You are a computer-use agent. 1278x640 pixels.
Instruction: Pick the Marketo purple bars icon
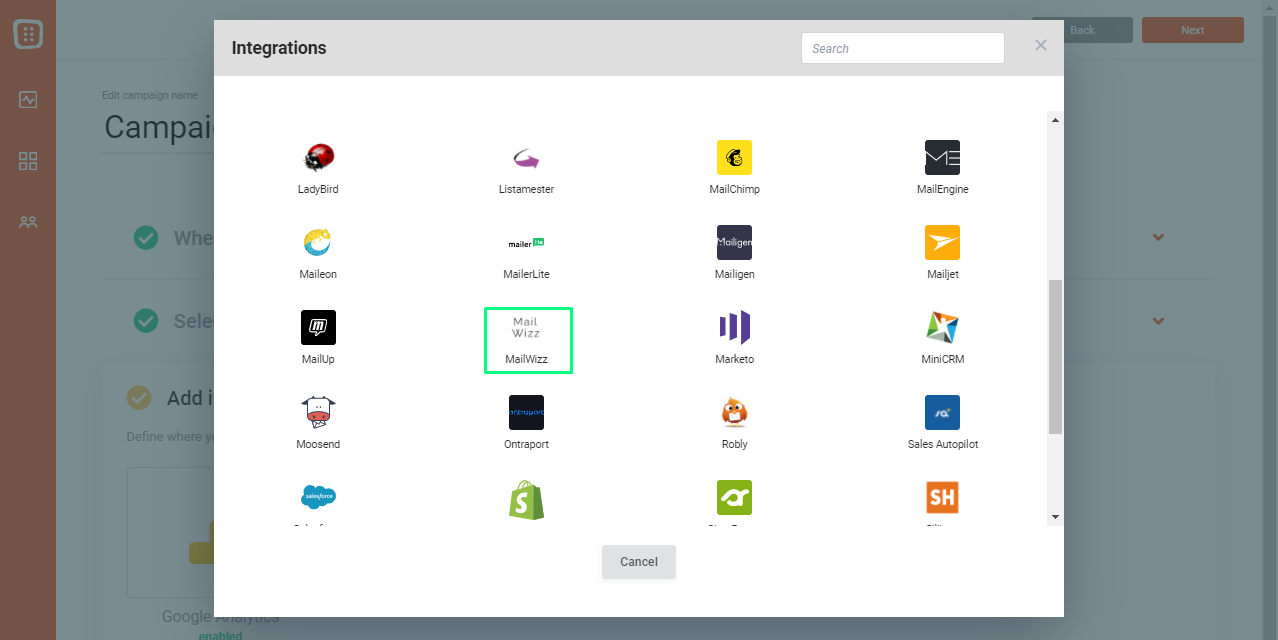pos(734,327)
